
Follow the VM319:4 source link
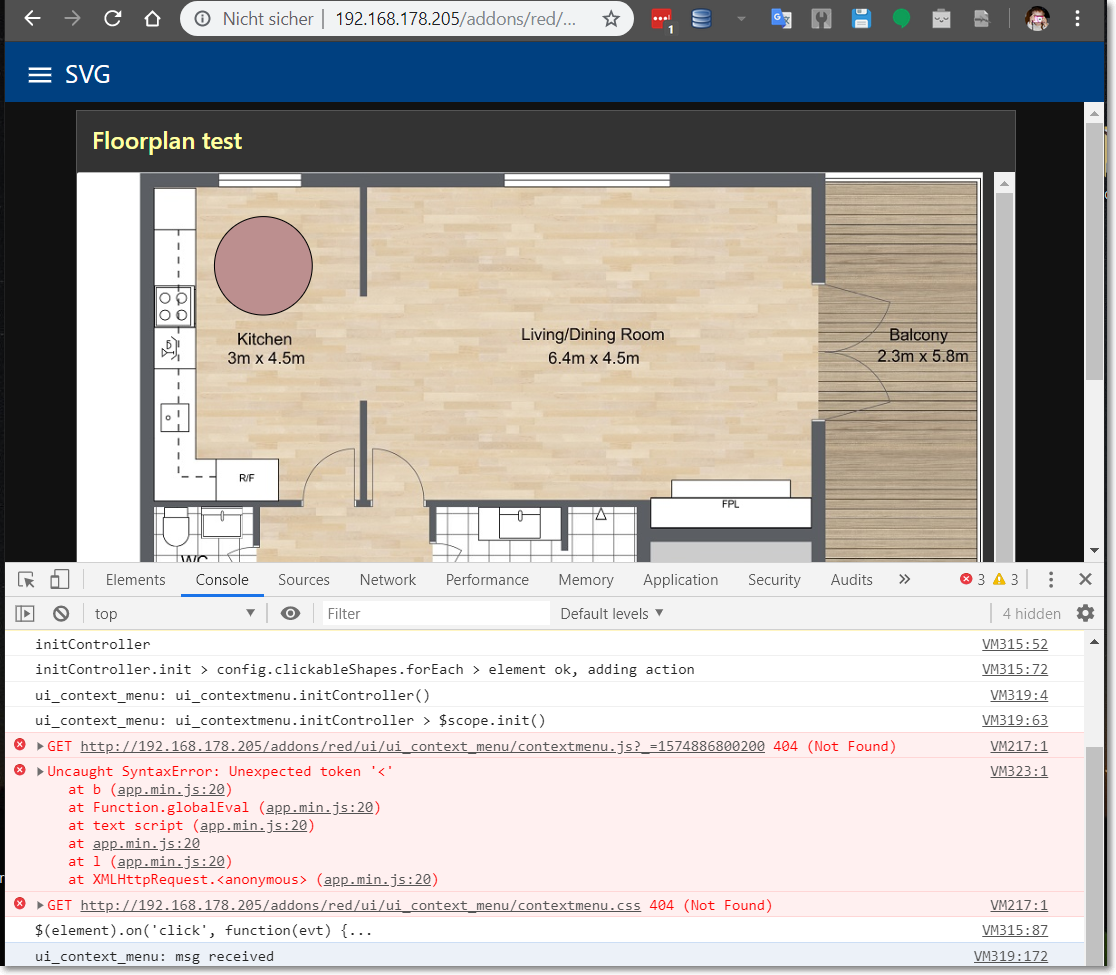pyautogui.click(x=1019, y=694)
